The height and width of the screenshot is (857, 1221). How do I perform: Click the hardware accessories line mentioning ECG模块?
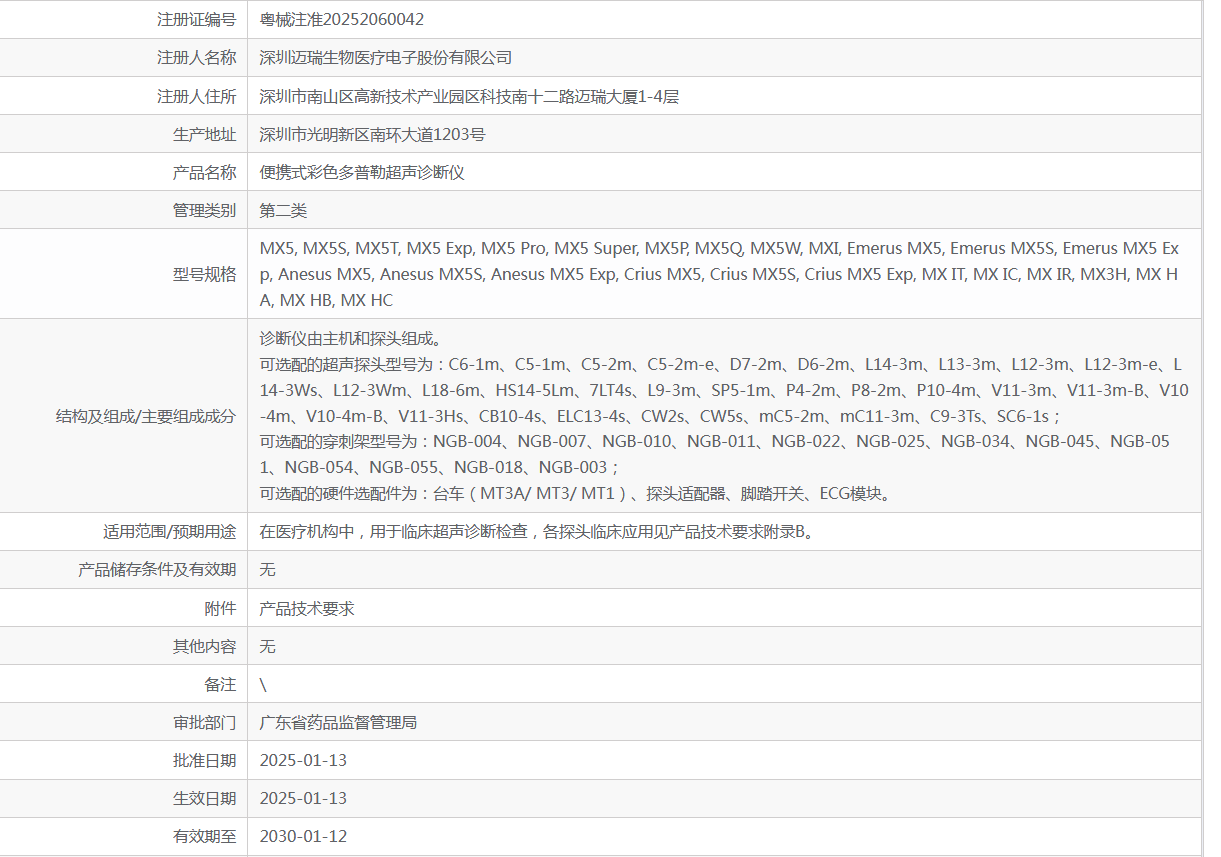click(575, 493)
